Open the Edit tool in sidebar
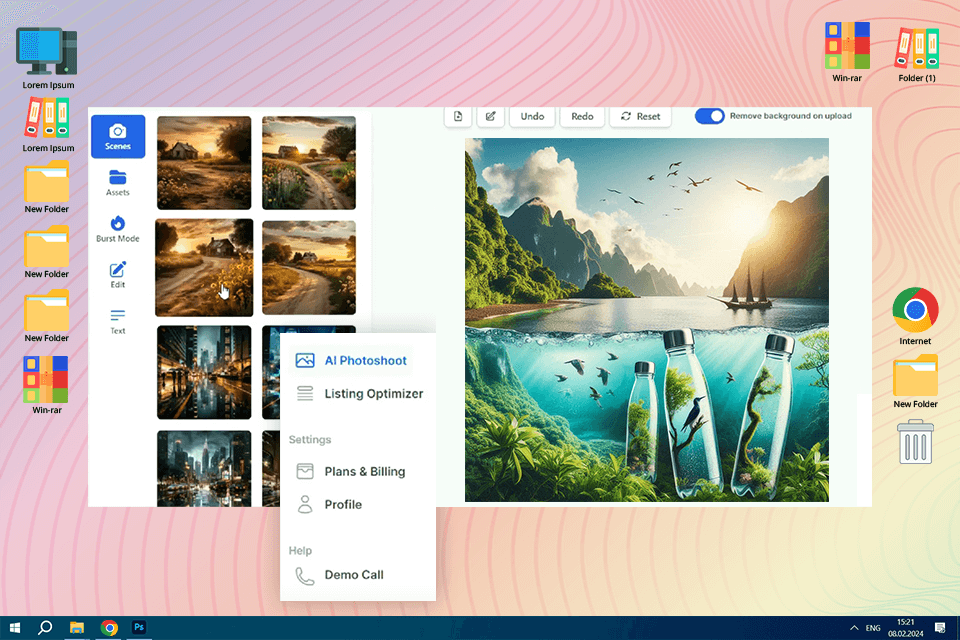 point(118,275)
